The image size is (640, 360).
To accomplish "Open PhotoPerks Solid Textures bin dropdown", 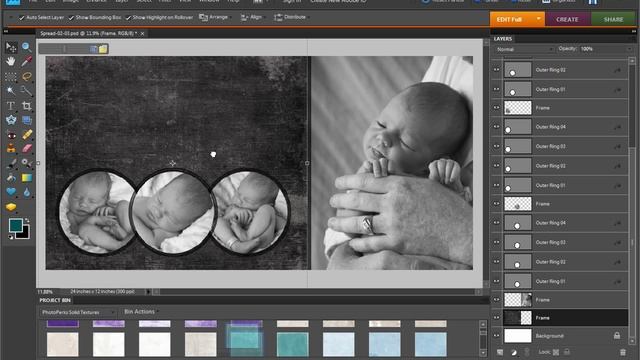I will (x=78, y=312).
